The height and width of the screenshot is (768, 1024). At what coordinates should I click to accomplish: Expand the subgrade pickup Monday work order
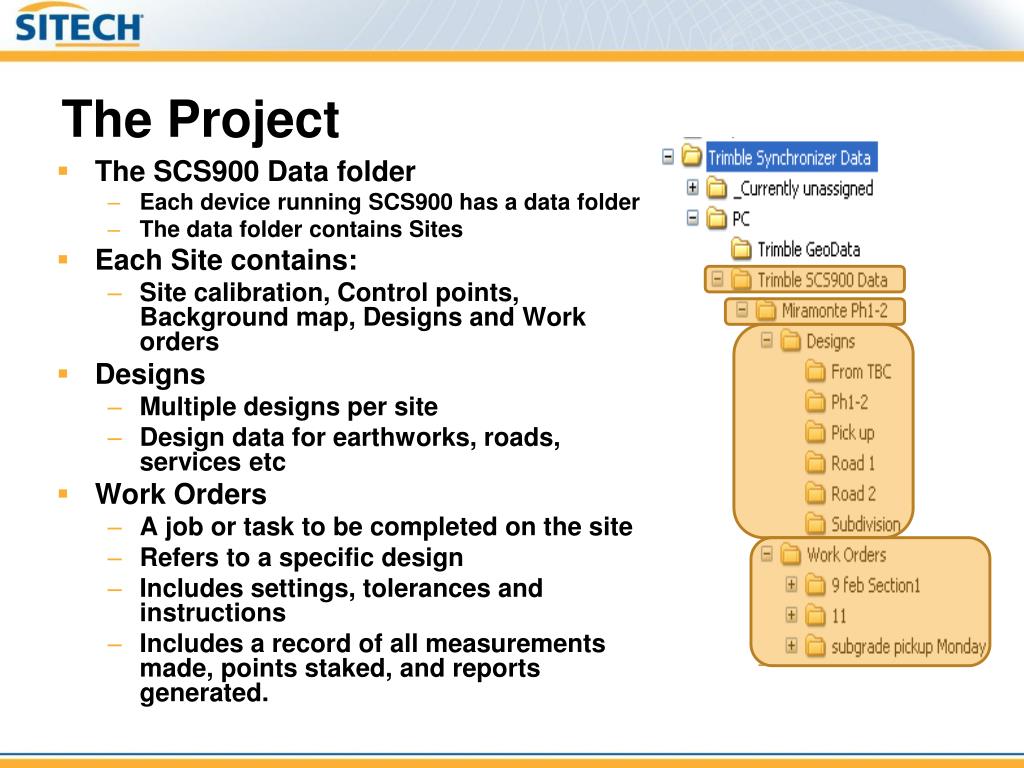[791, 647]
